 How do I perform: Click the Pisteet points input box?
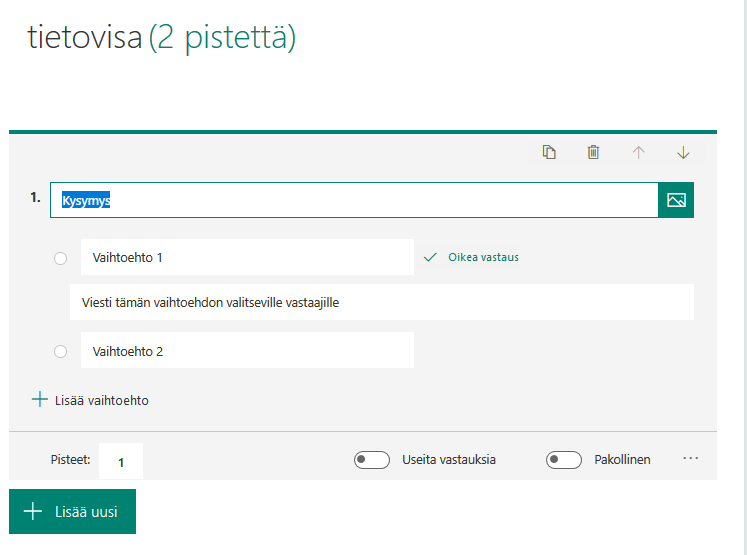121,462
